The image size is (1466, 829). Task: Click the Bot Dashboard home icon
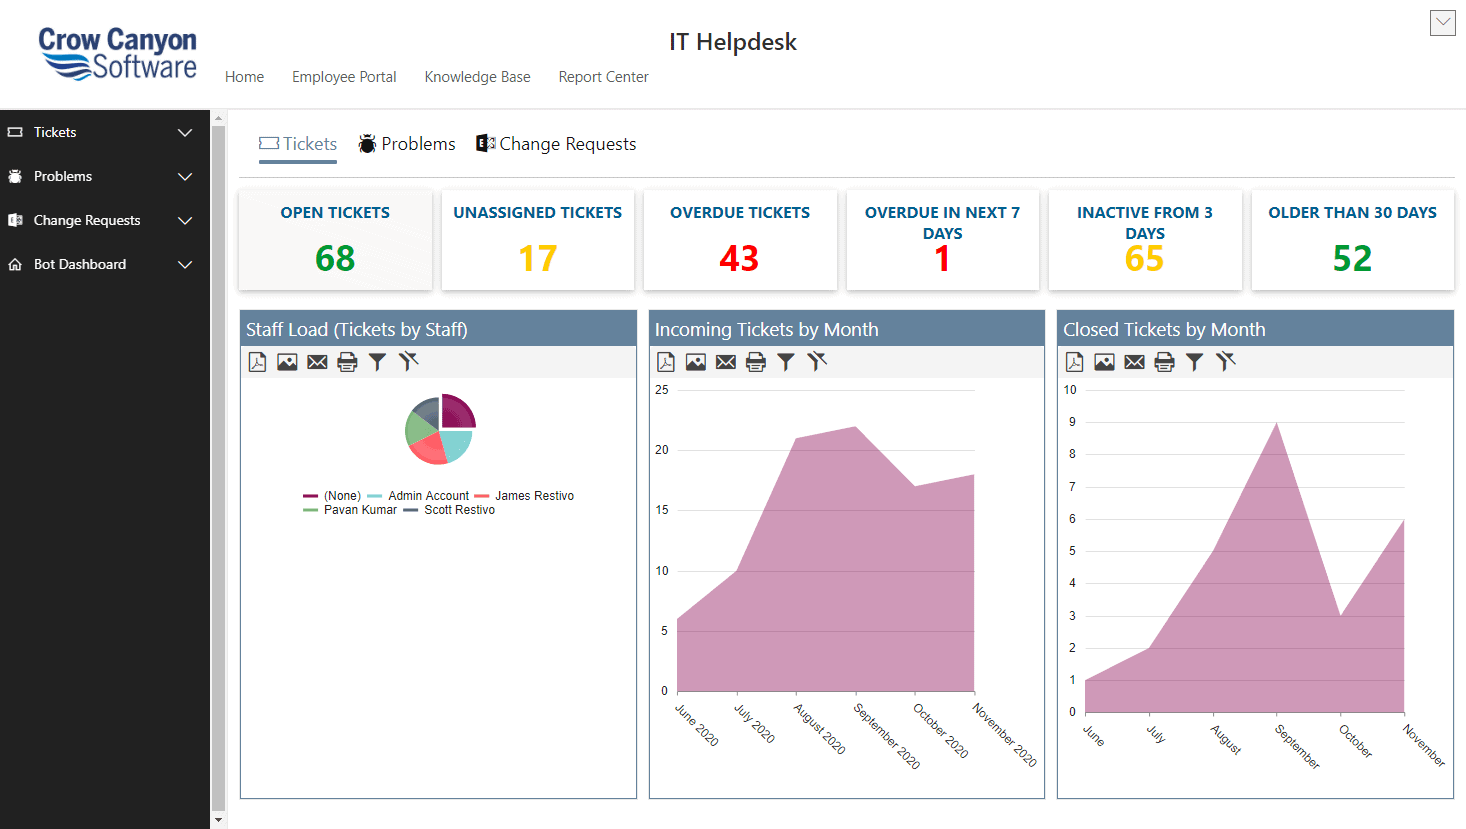point(15,264)
